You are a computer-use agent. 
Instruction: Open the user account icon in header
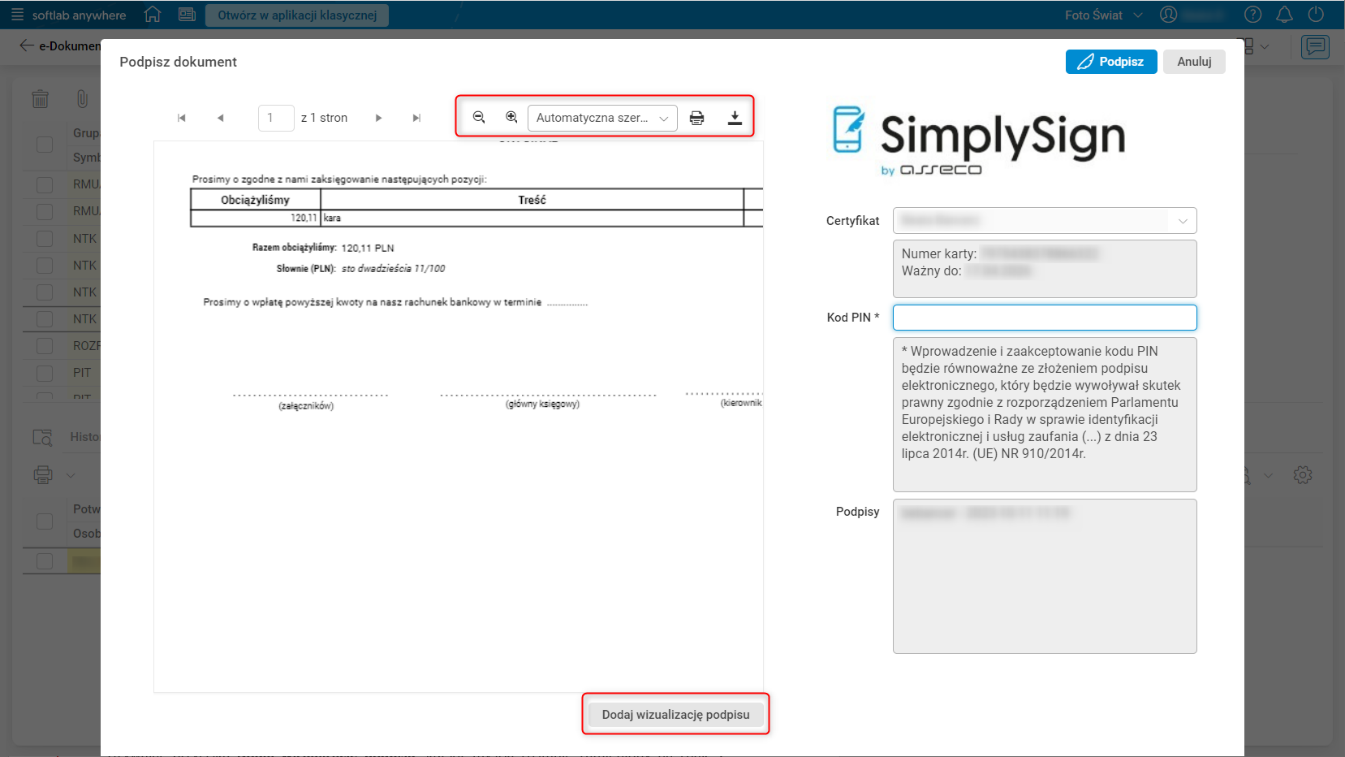pos(1169,15)
